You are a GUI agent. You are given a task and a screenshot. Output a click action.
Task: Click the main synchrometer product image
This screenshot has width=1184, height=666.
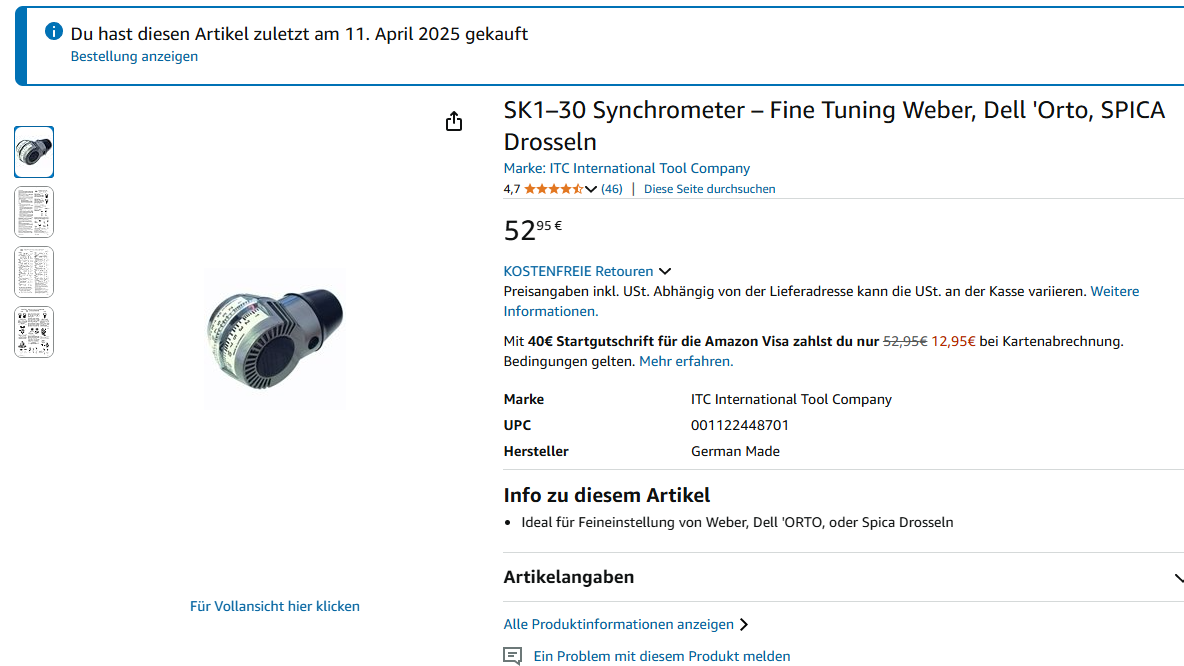pyautogui.click(x=275, y=340)
